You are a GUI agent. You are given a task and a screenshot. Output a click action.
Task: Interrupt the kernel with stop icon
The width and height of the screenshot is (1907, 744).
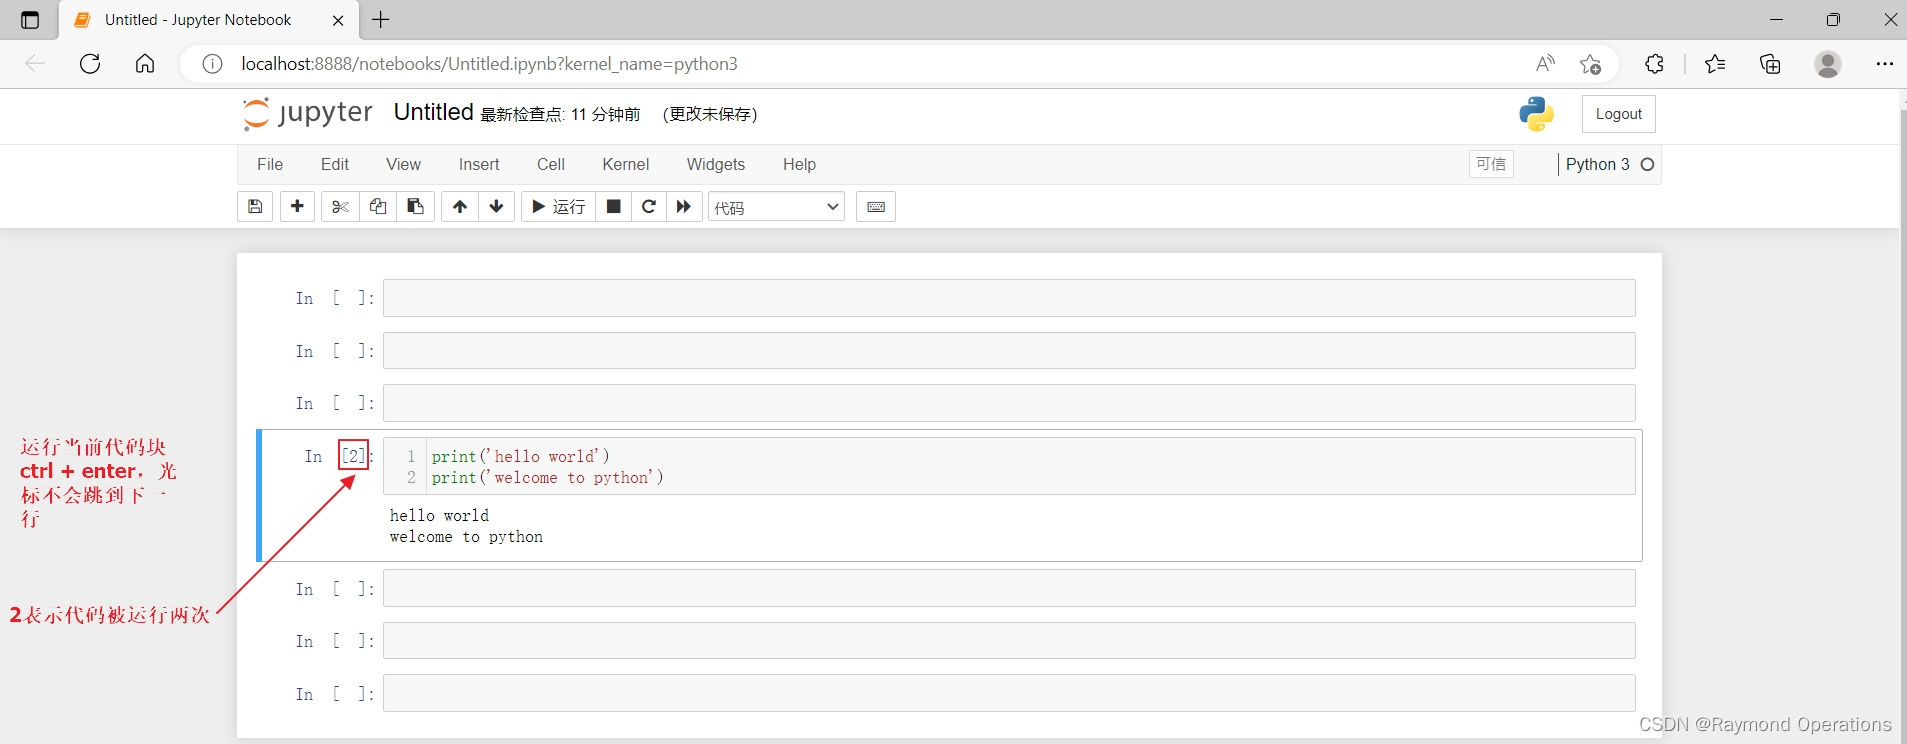point(614,207)
